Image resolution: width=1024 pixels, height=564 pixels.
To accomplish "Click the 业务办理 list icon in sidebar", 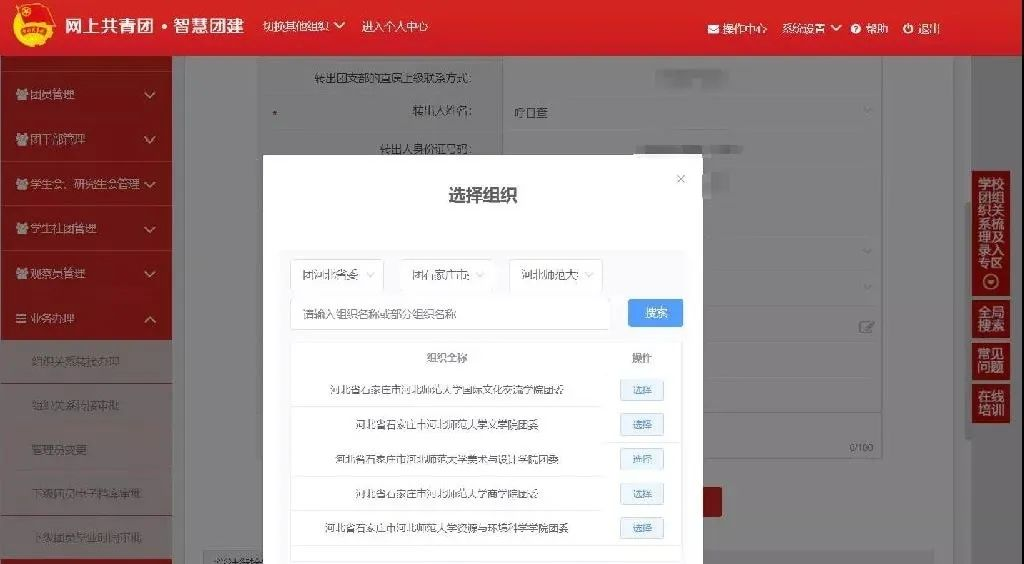I will 21,319.
